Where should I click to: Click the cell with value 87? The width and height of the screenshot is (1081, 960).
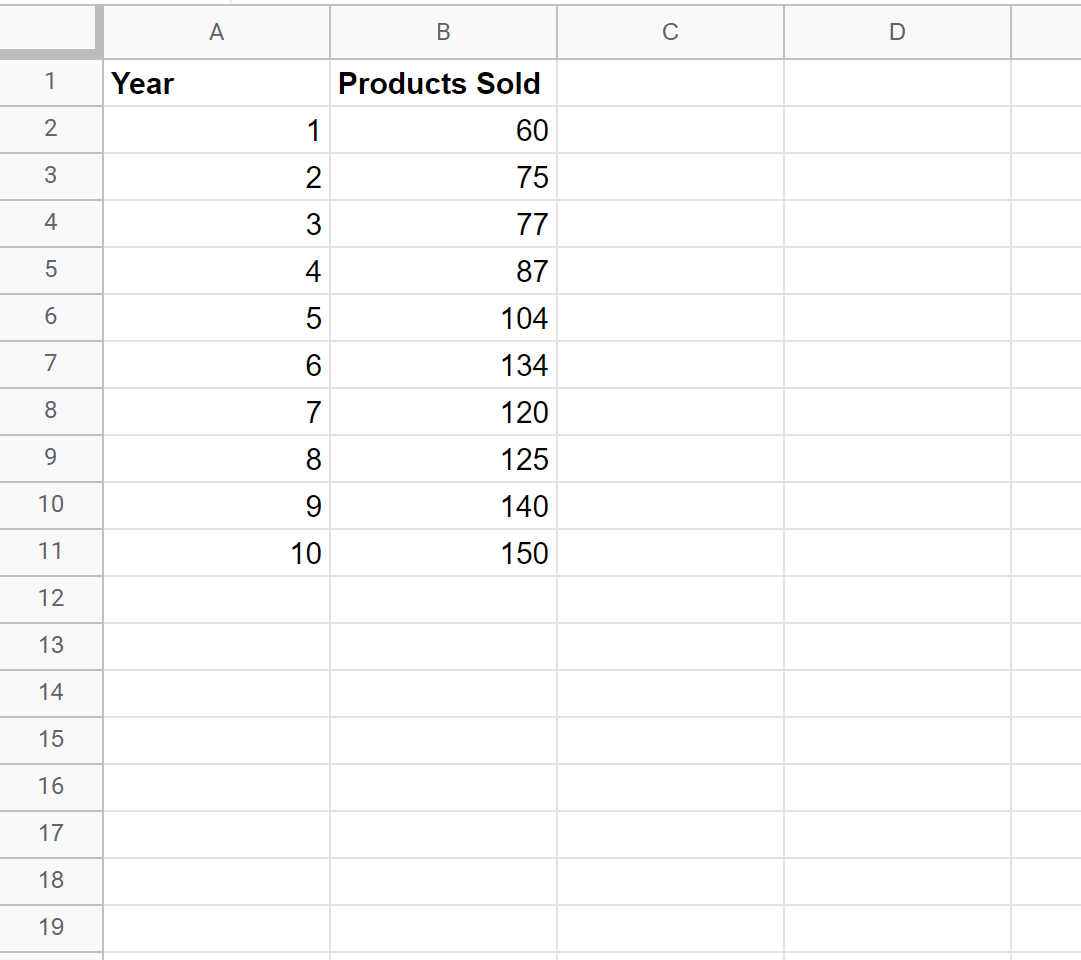point(443,271)
